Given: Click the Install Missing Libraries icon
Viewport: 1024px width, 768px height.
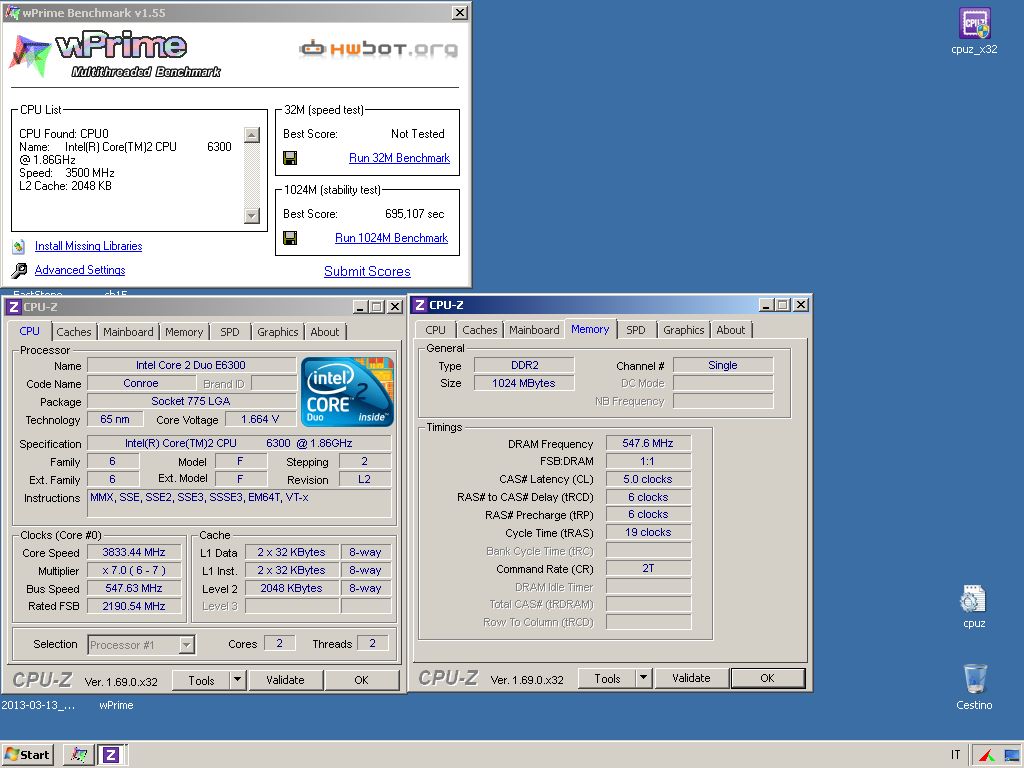Looking at the screenshot, I should point(19,246).
